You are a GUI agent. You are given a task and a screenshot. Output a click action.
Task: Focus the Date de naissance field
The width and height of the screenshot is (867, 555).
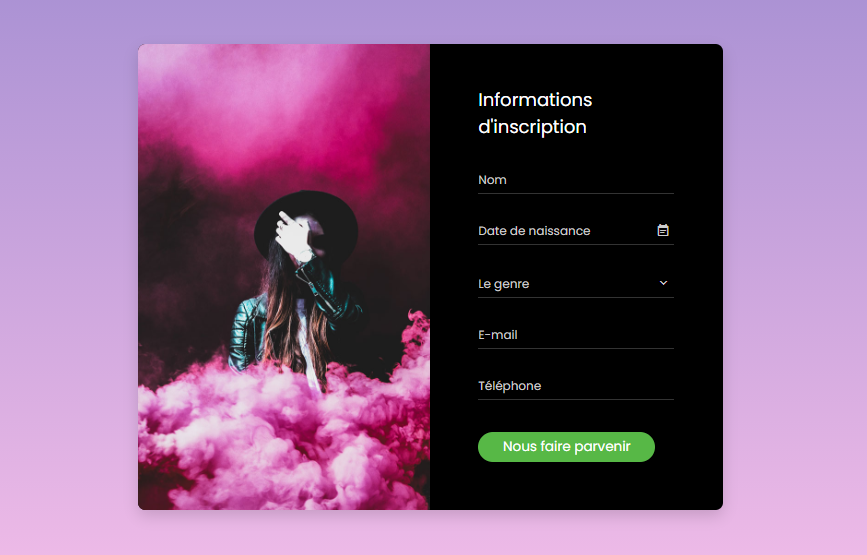tap(576, 231)
